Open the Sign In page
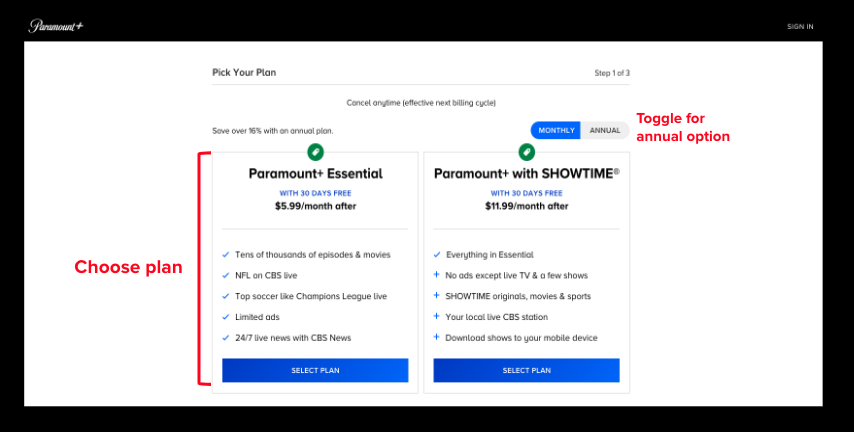Screen dimensions: 854x432 click(800, 26)
